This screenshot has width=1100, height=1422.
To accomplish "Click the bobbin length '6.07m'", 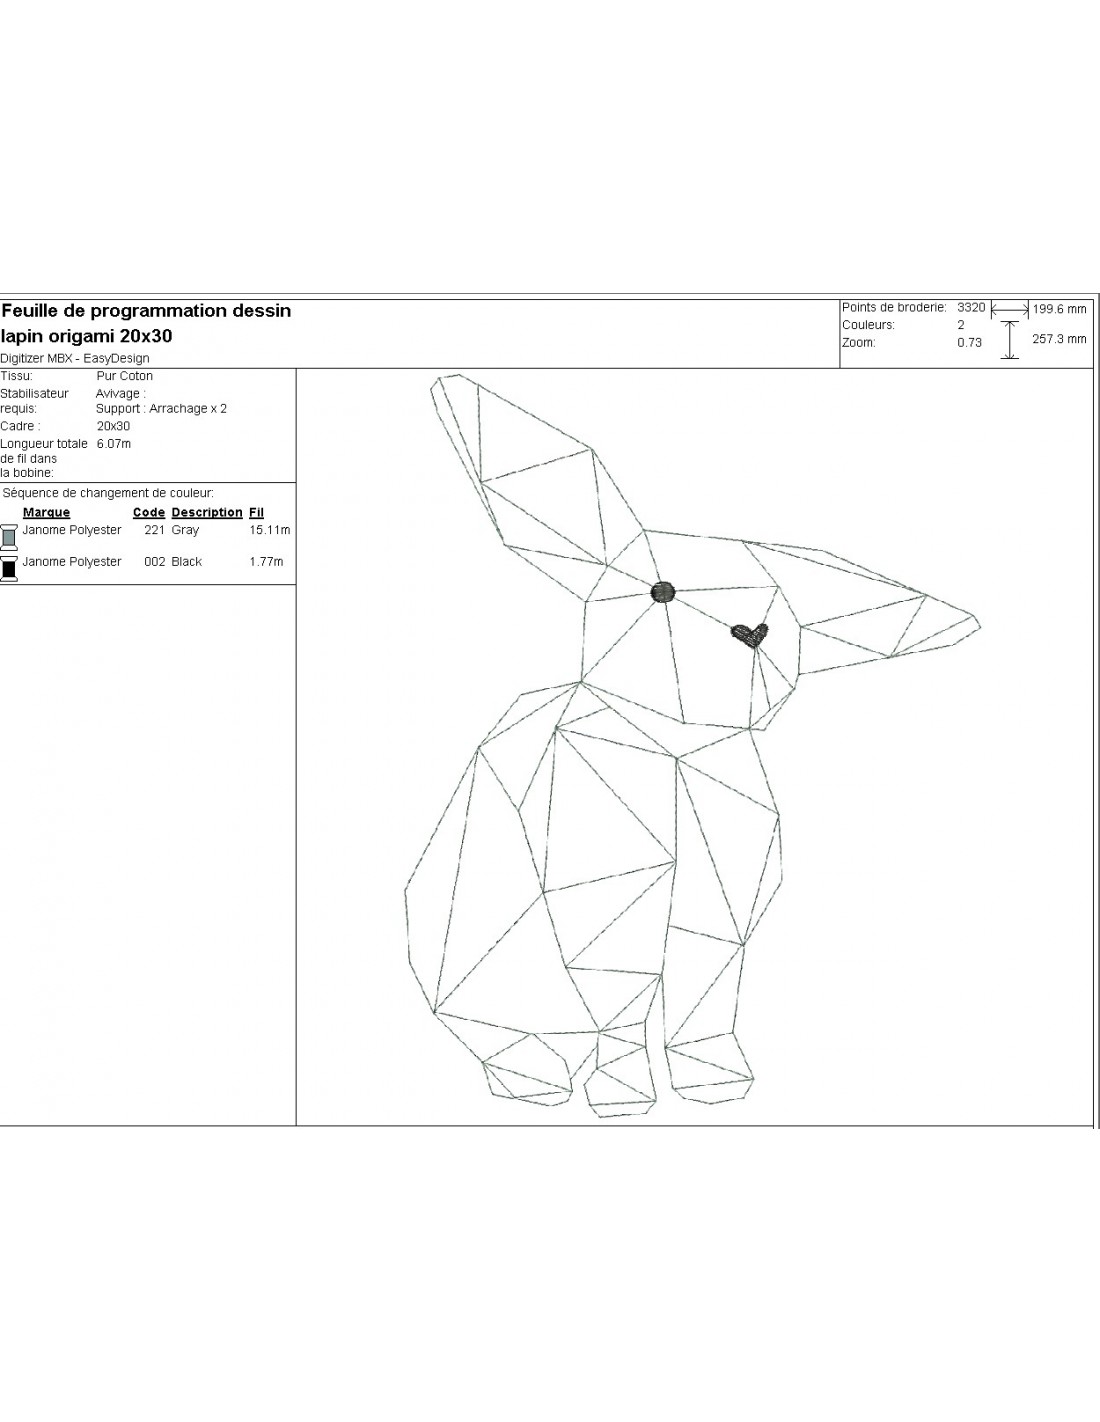I will (x=114, y=443).
